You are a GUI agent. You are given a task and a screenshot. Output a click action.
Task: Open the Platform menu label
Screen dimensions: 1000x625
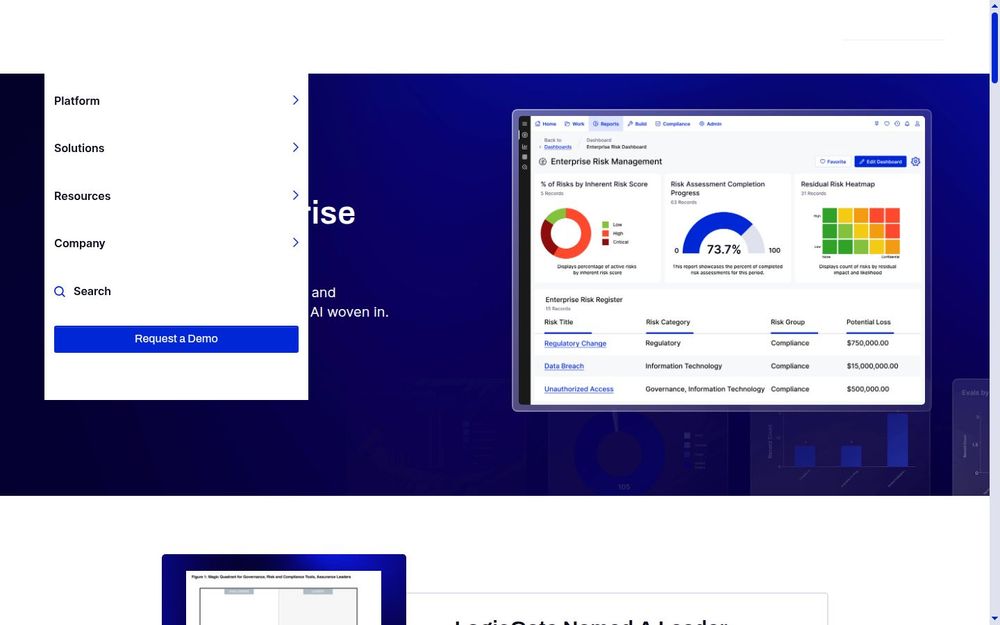point(77,101)
